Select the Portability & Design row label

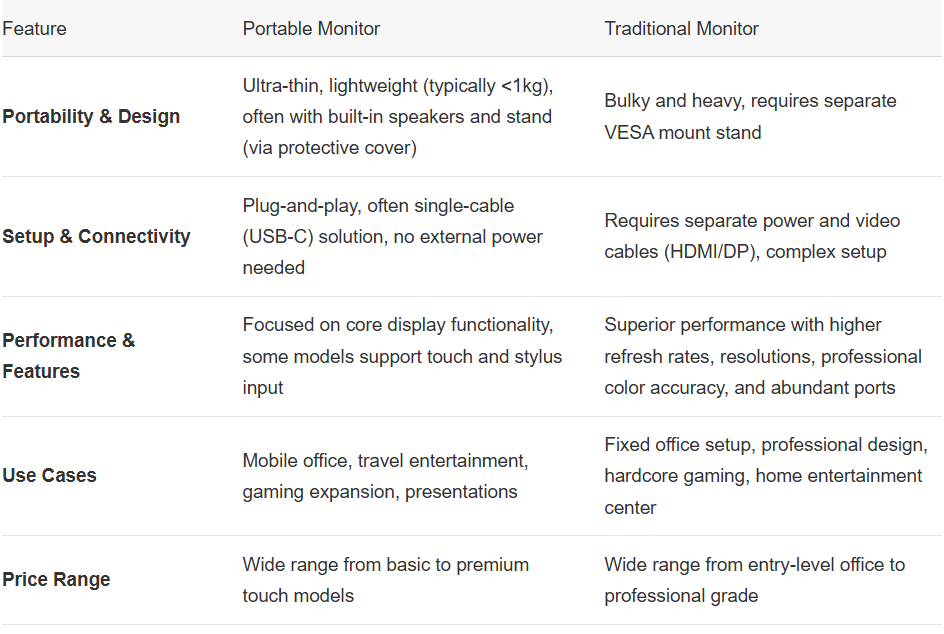[x=91, y=117]
